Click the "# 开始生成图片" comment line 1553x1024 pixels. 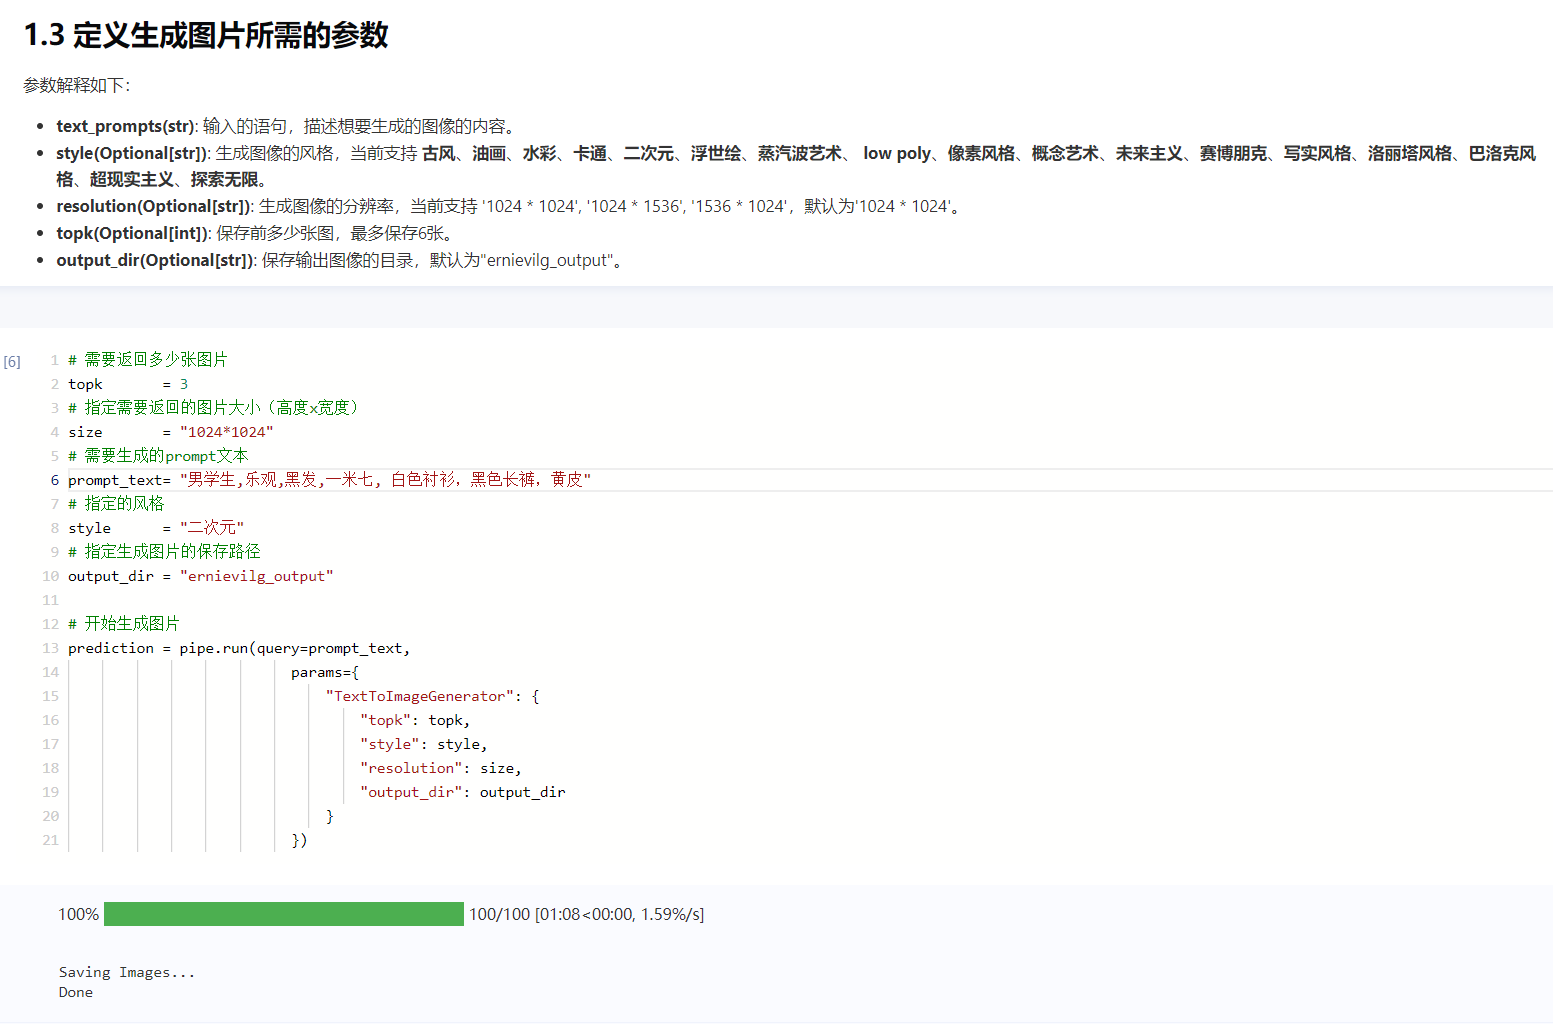124,624
